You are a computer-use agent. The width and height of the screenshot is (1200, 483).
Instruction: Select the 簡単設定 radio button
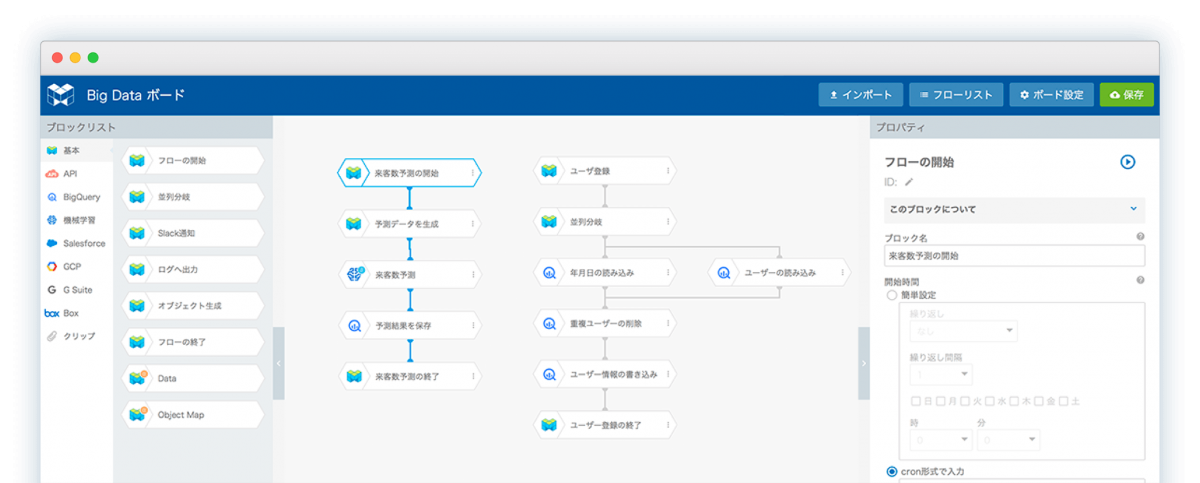tap(892, 295)
